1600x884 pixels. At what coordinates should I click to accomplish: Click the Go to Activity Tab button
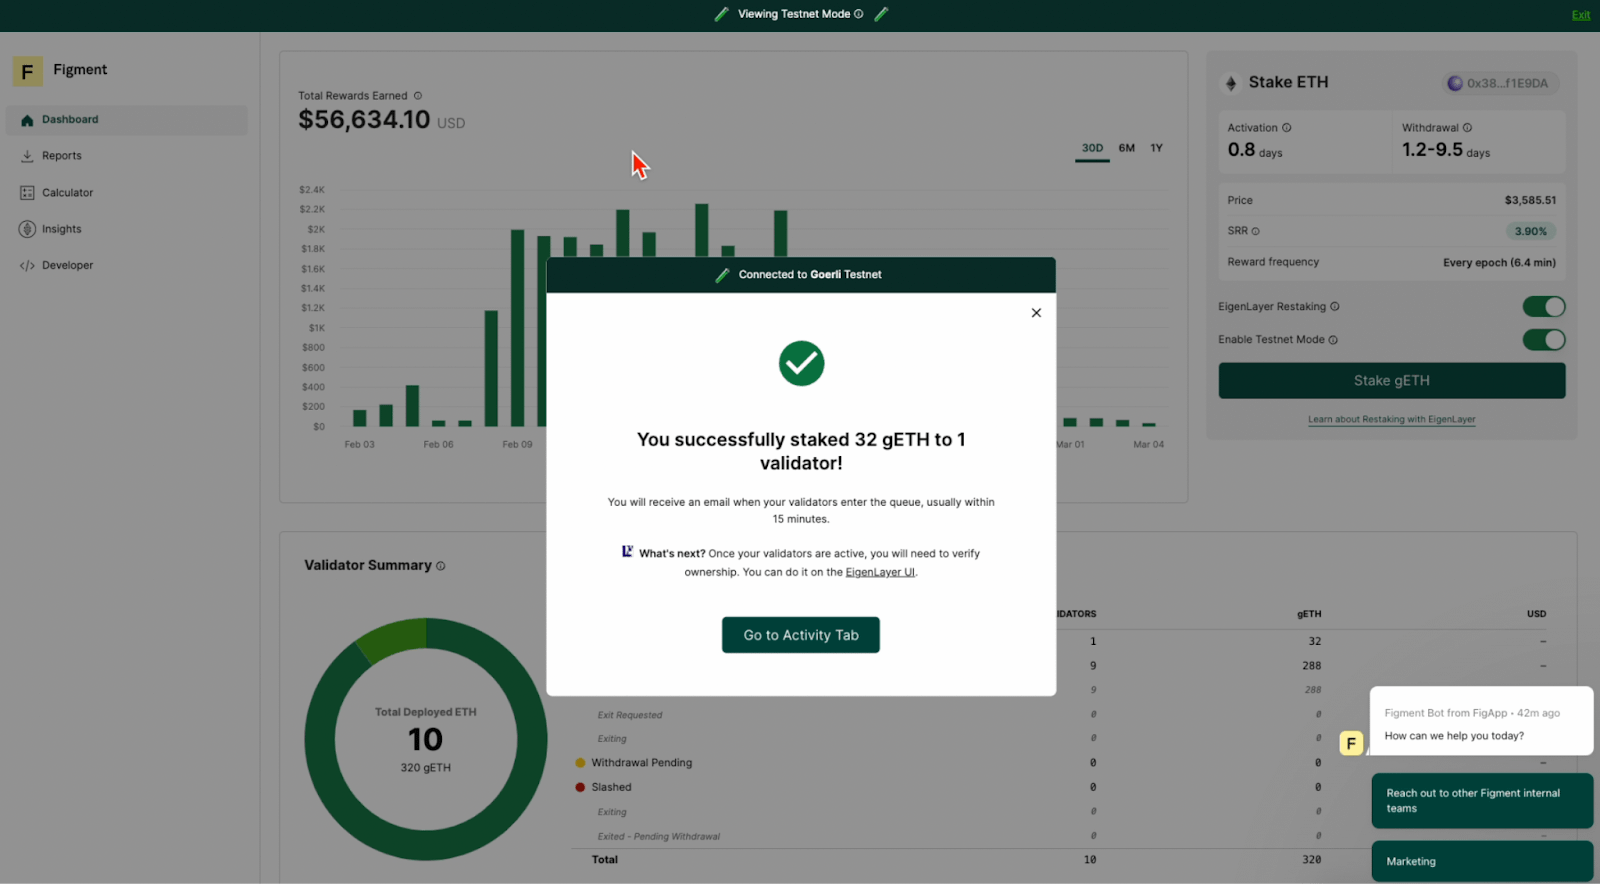point(800,635)
